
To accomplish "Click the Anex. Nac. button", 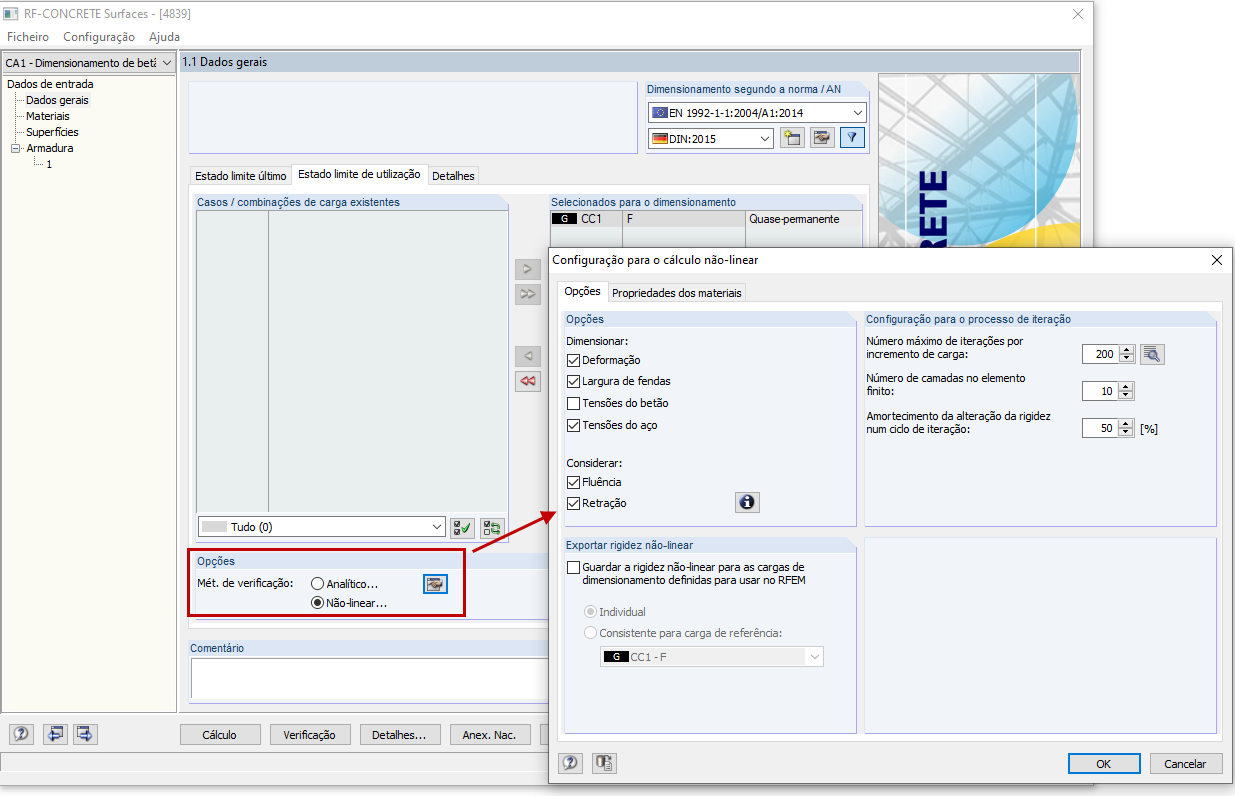I will tap(490, 734).
